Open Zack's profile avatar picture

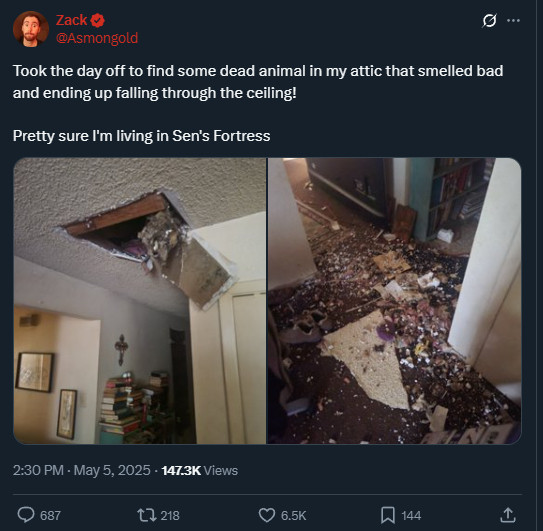point(31,29)
